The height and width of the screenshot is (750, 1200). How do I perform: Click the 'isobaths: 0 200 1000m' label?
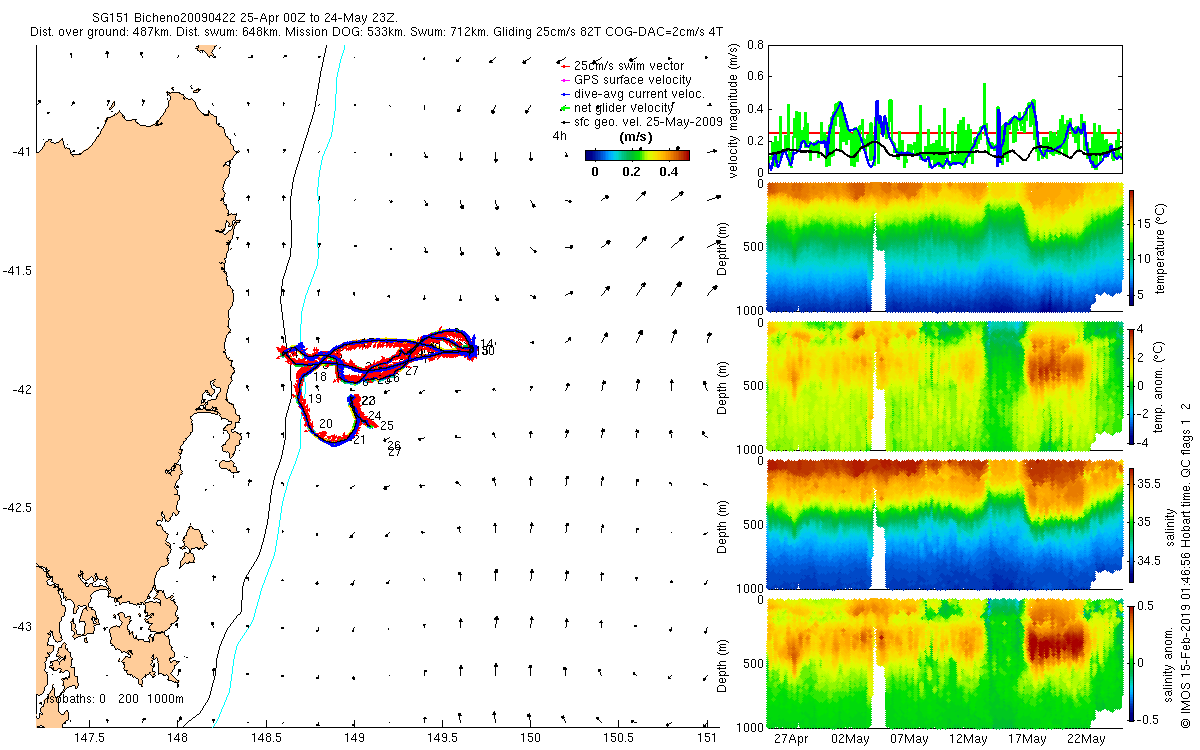(114, 699)
